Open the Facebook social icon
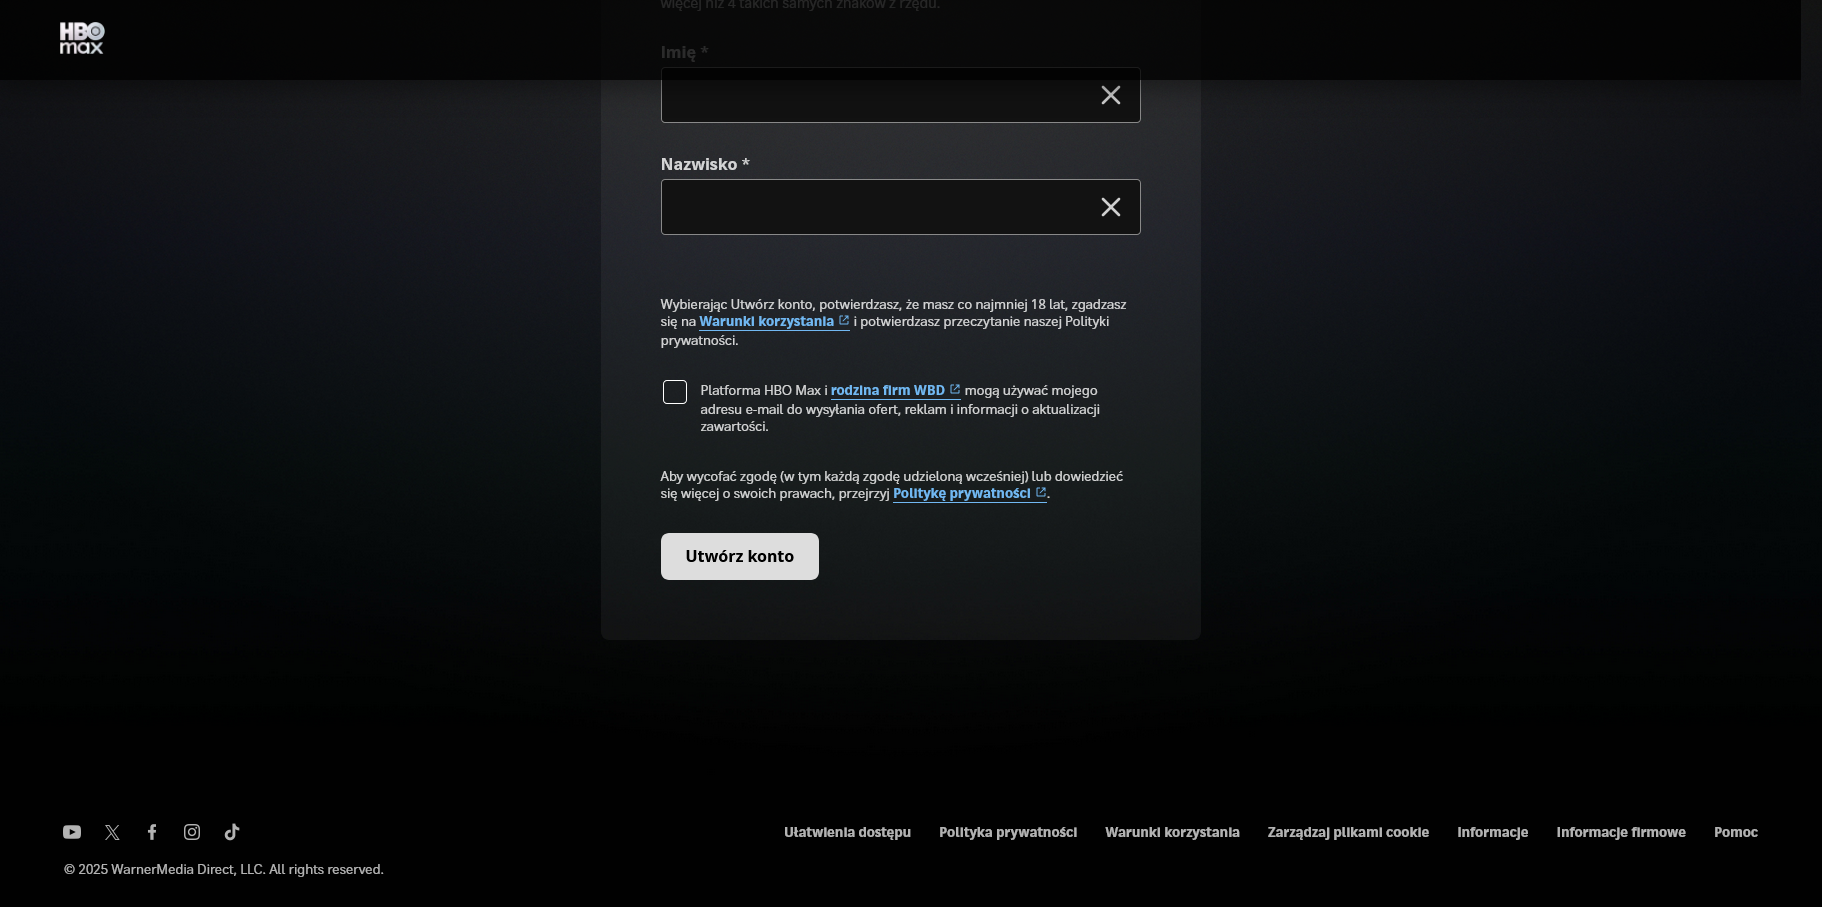1822x907 pixels. (152, 832)
